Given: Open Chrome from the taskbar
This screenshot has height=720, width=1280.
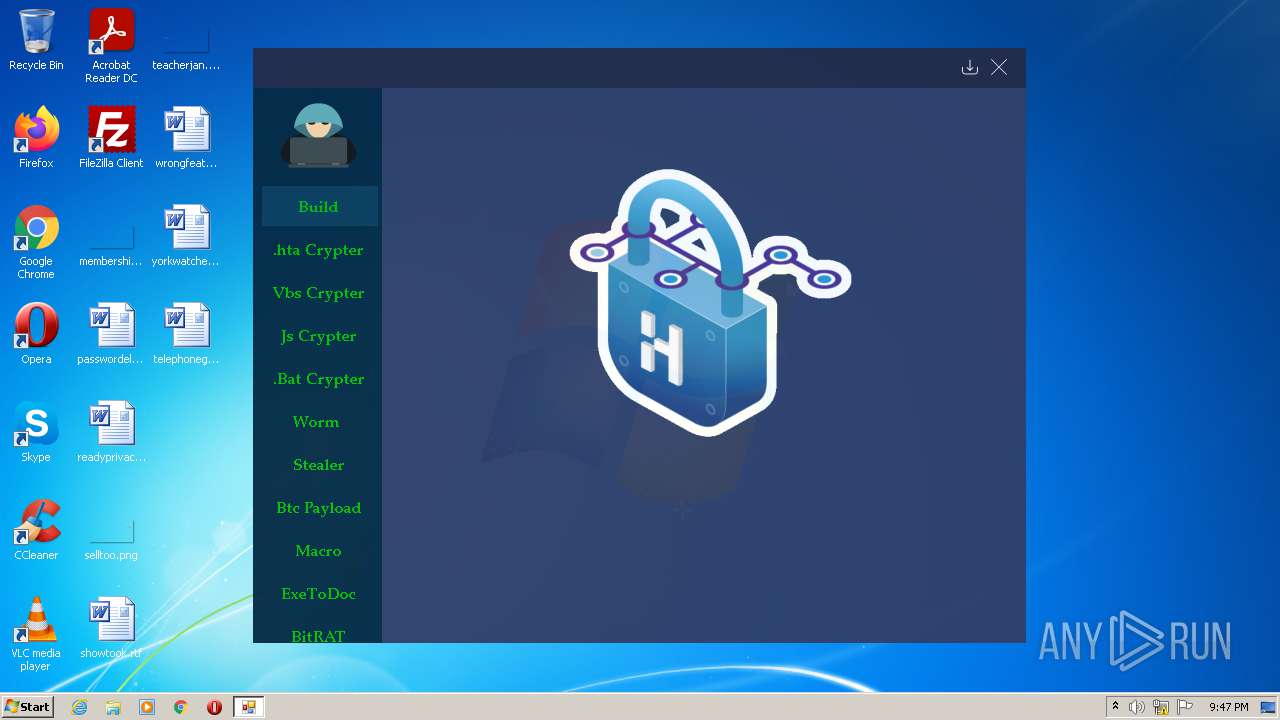Looking at the screenshot, I should 181,707.
